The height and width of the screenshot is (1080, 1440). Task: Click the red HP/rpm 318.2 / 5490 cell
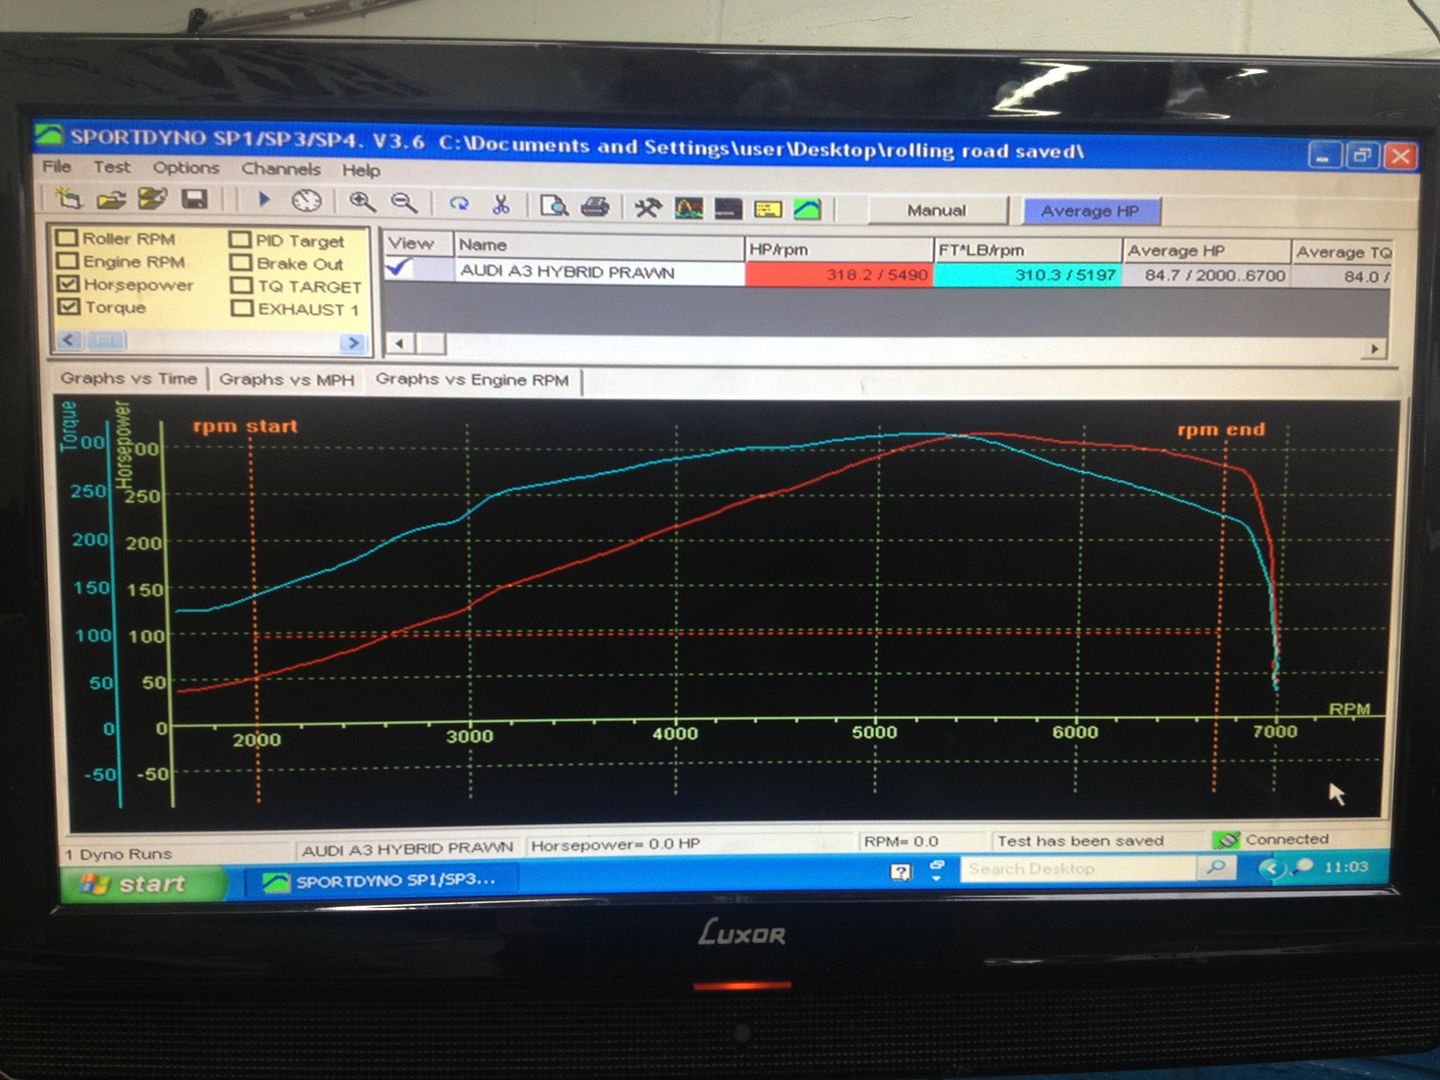pos(839,274)
